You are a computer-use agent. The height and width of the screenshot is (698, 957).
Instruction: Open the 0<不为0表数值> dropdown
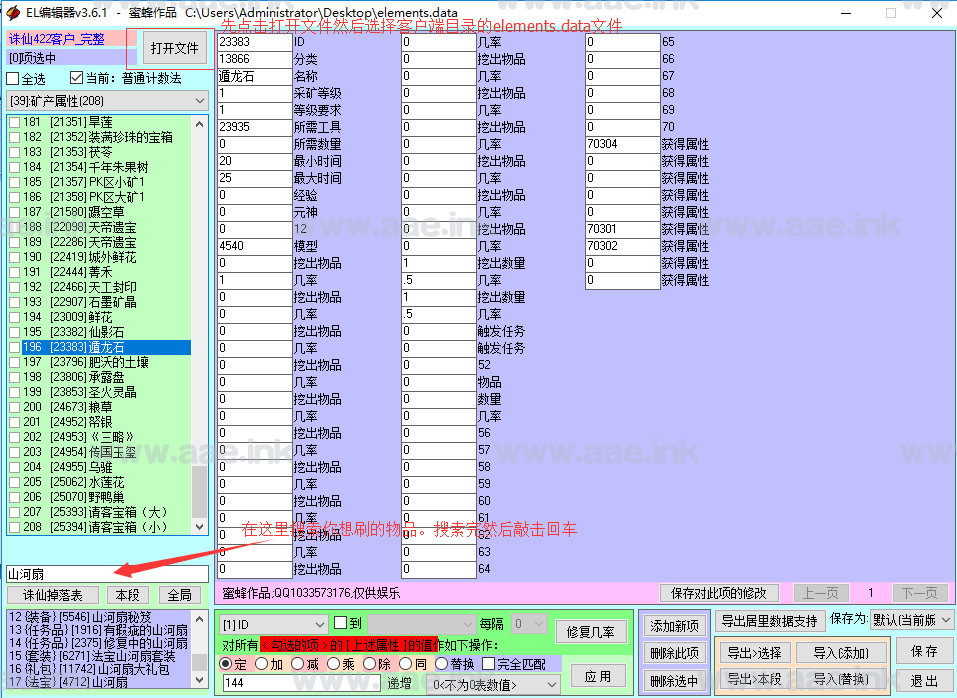[x=494, y=685]
